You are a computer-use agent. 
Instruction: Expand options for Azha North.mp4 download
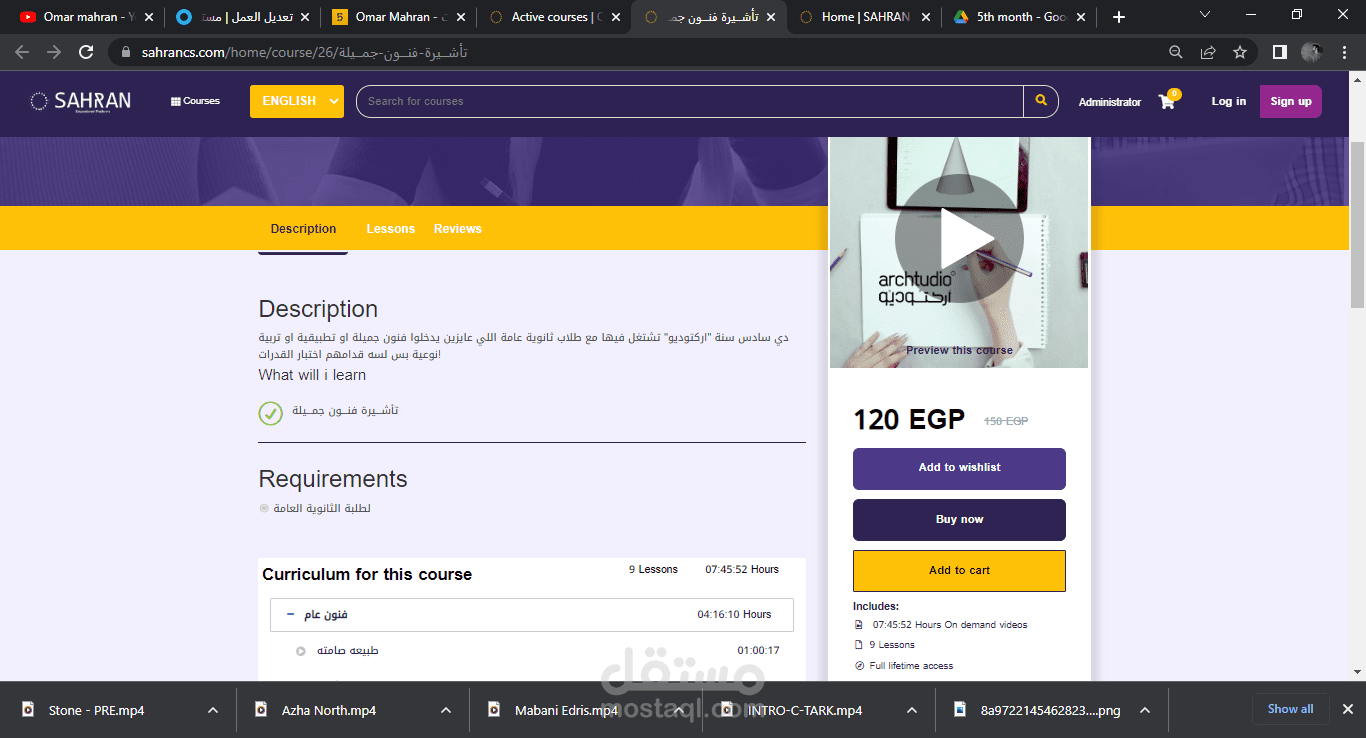pos(446,710)
